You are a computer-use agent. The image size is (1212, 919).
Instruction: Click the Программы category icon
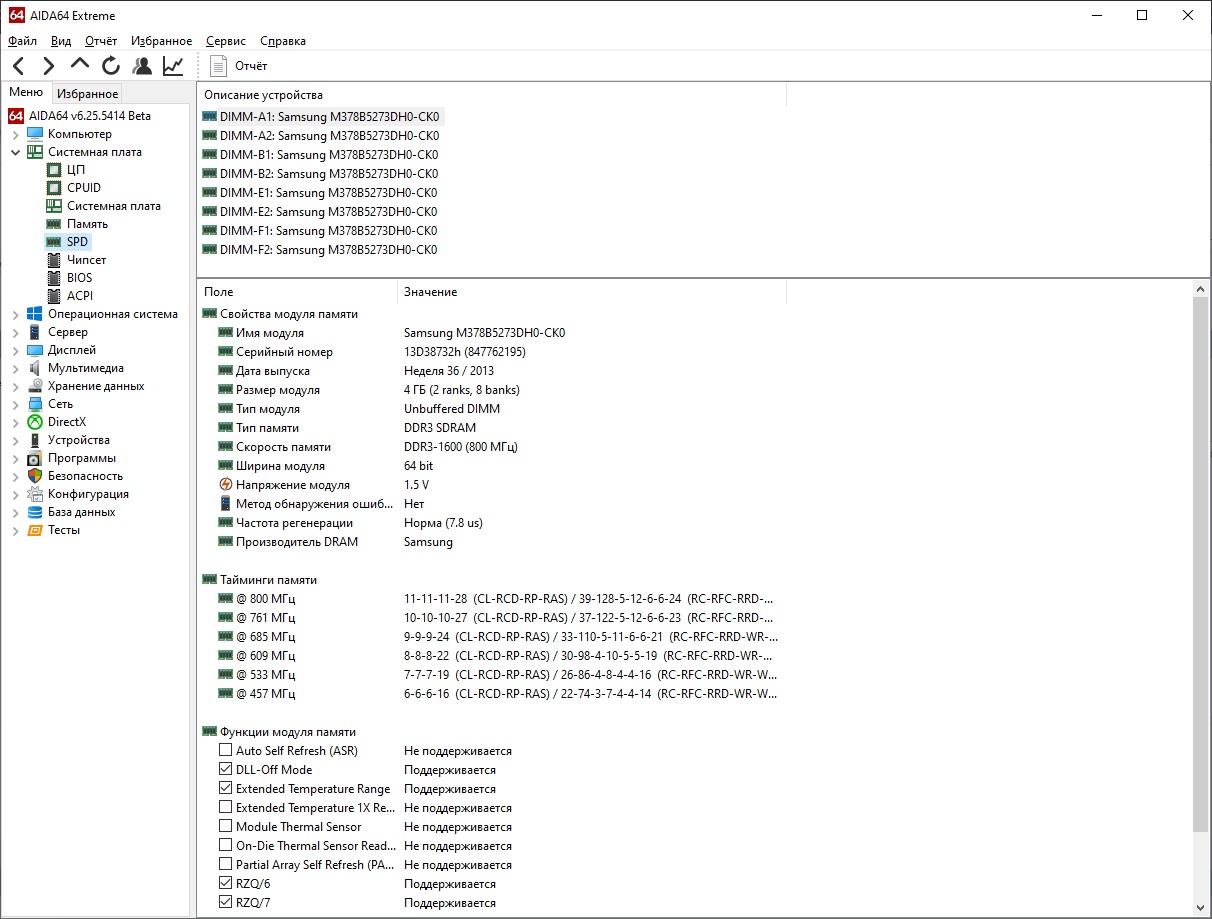click(35, 458)
